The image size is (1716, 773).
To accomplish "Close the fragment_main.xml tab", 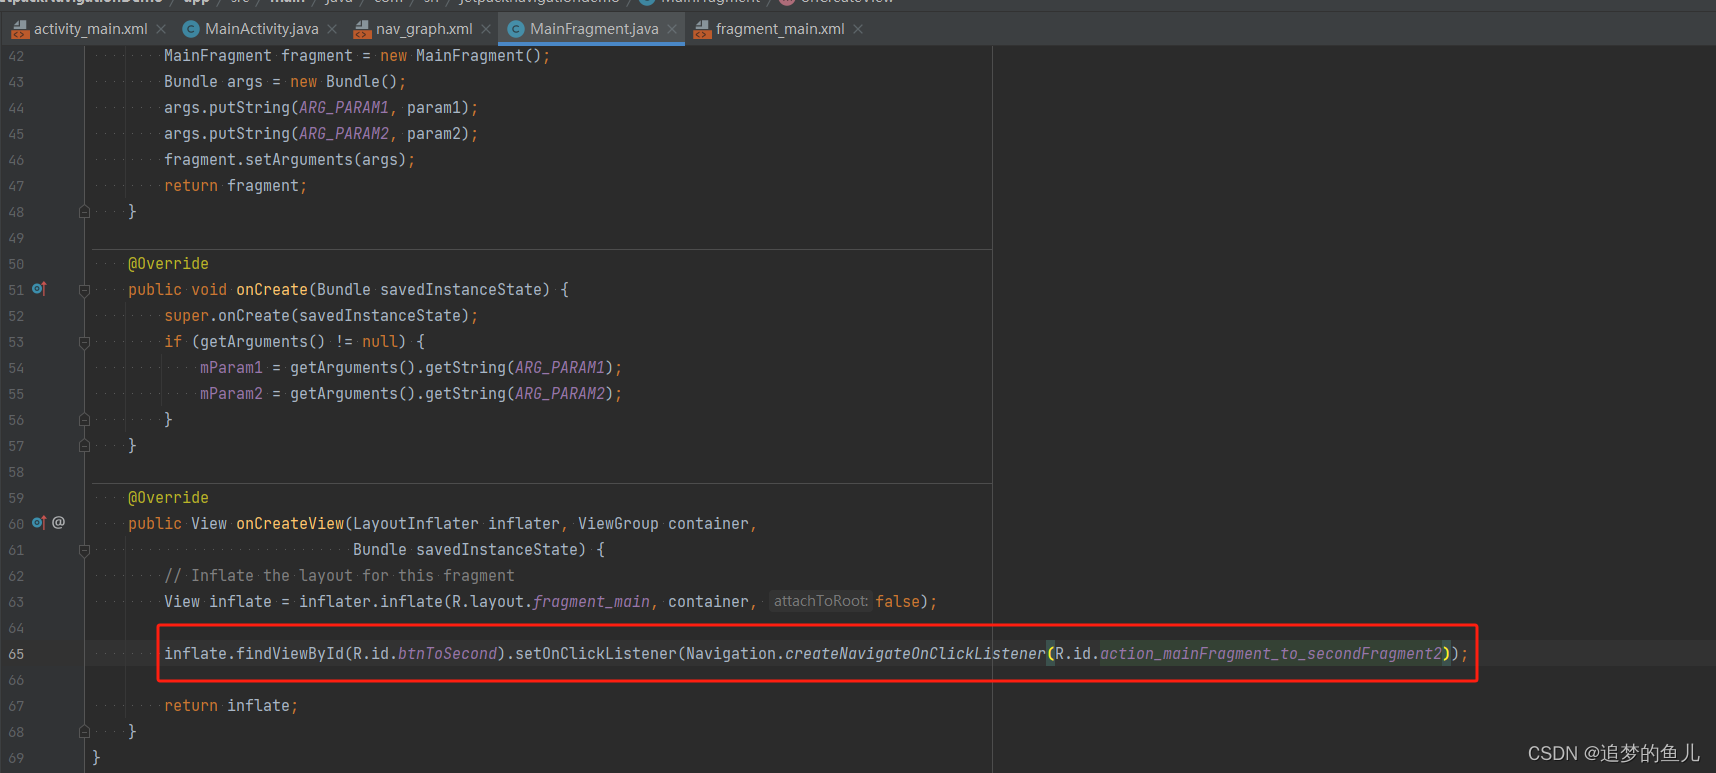I will pyautogui.click(x=858, y=29).
